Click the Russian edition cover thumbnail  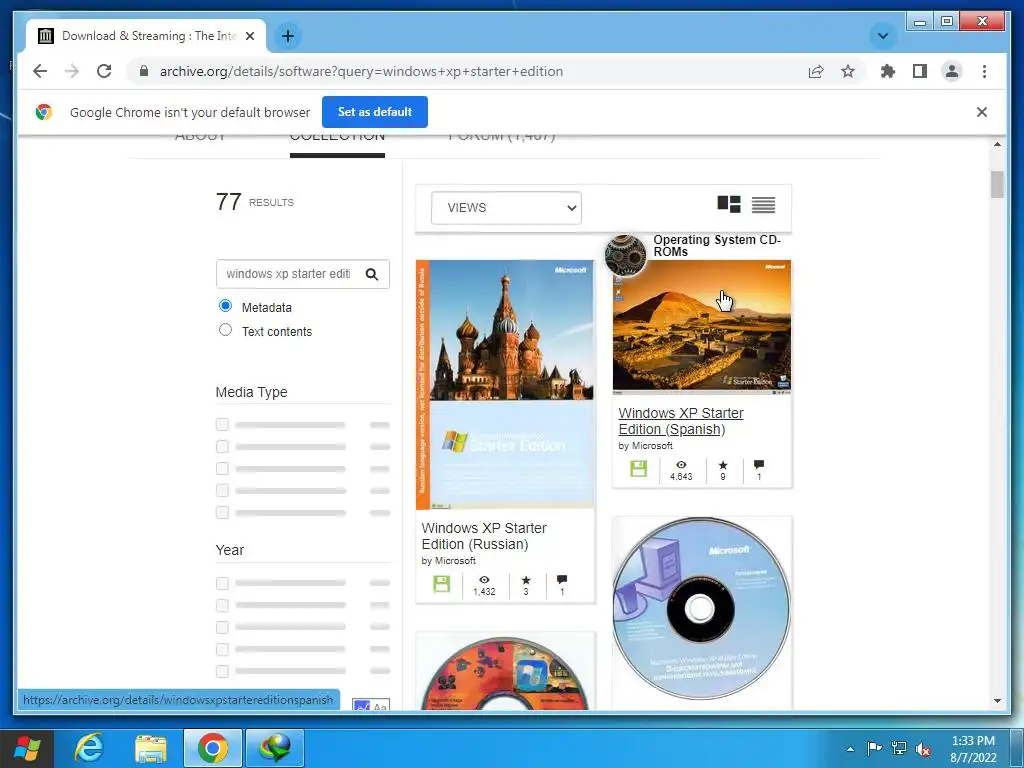[505, 385]
